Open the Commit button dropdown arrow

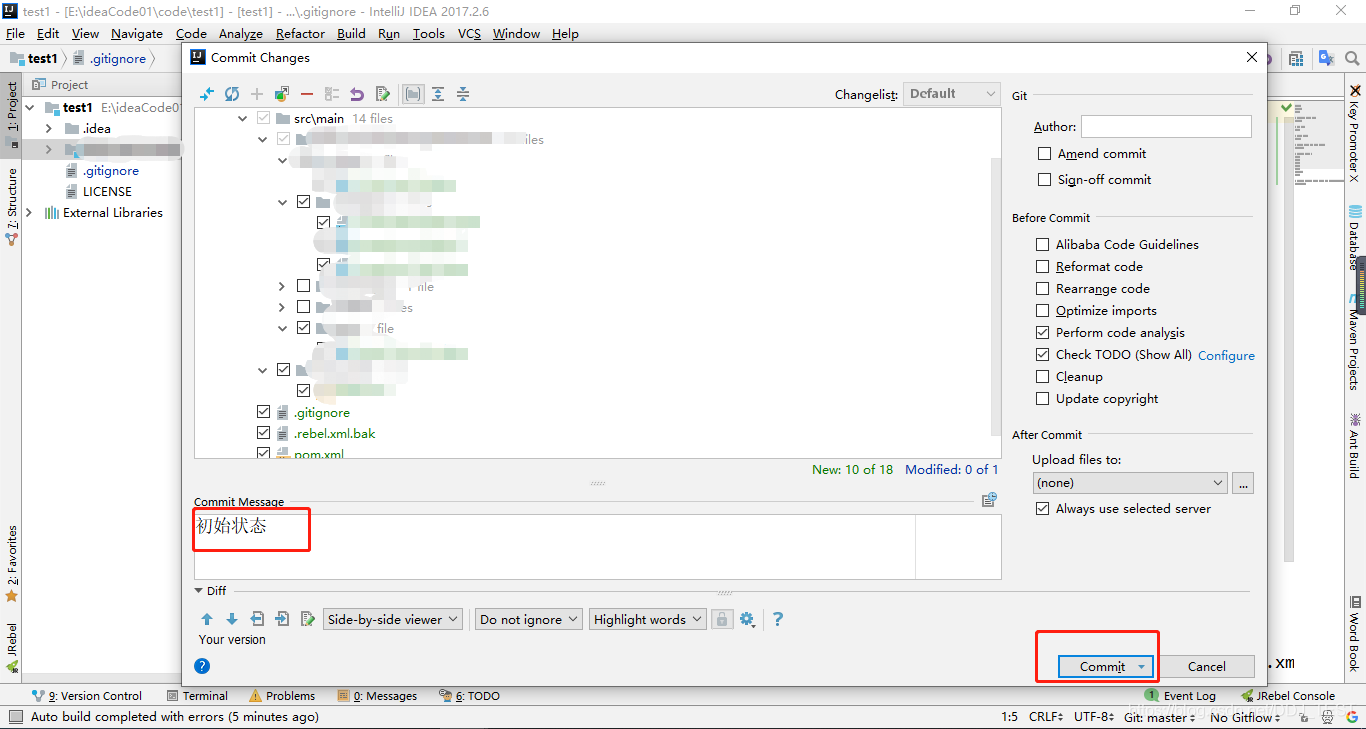1141,667
